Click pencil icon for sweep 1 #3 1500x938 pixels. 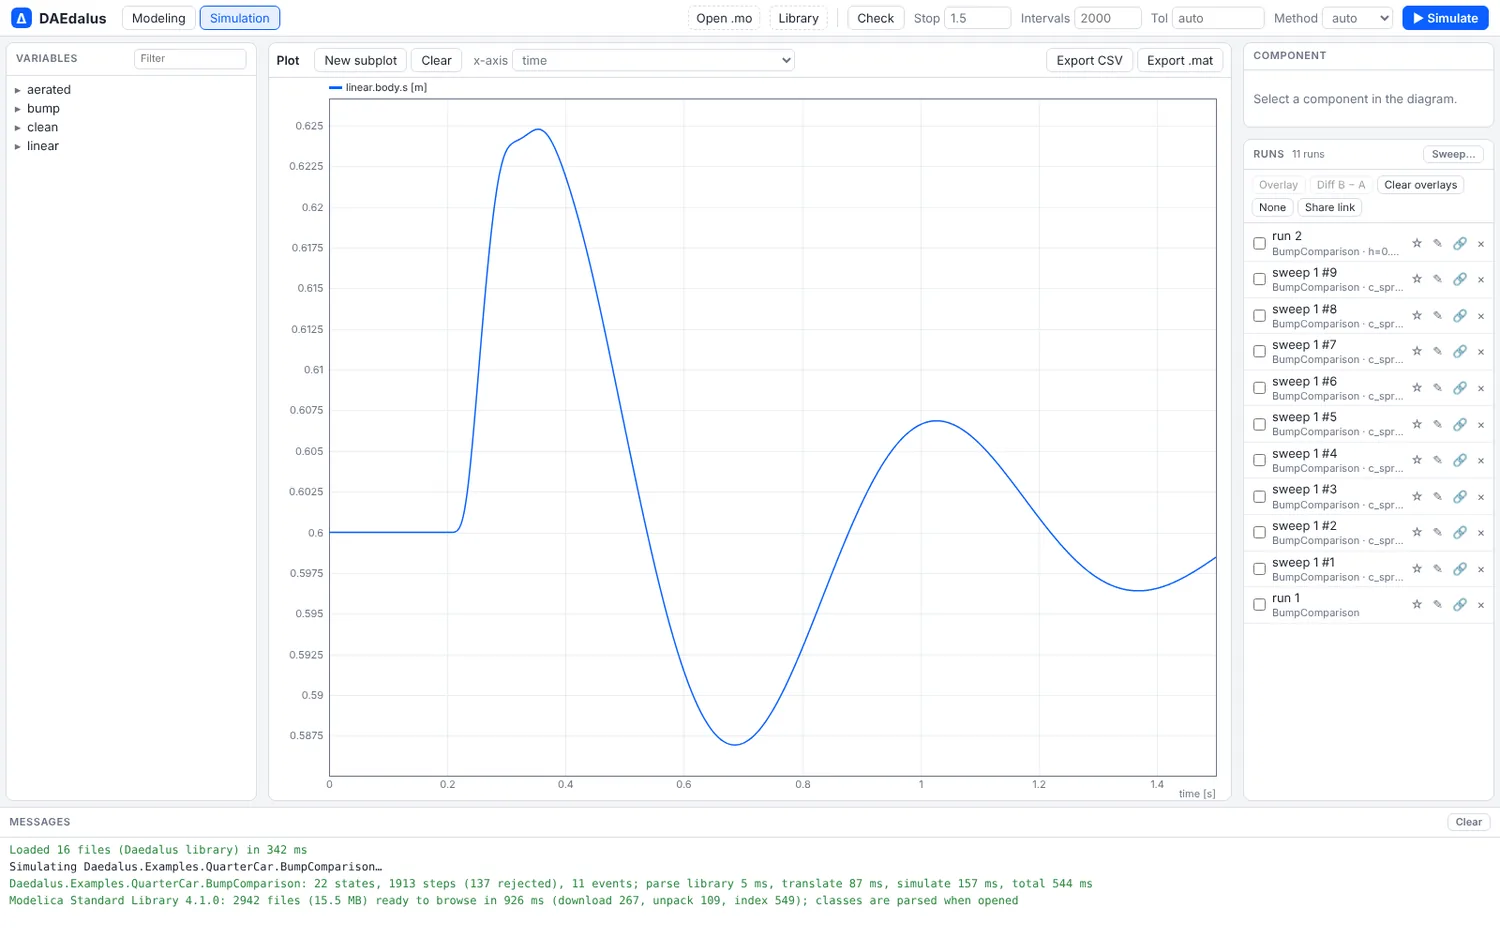pos(1437,496)
